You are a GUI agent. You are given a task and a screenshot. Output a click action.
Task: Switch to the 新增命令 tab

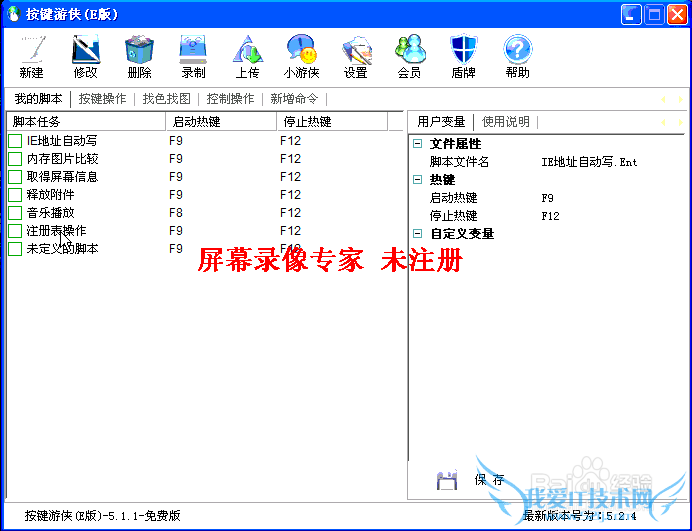click(x=294, y=98)
